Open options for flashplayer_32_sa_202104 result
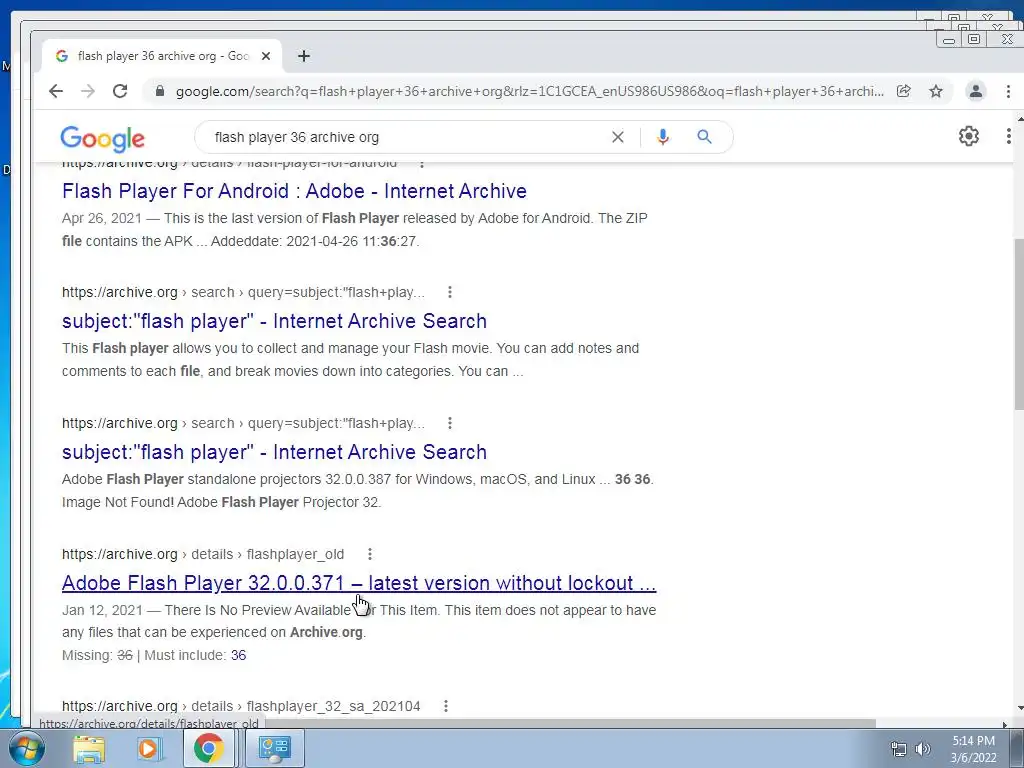This screenshot has width=1024, height=768. 445,706
